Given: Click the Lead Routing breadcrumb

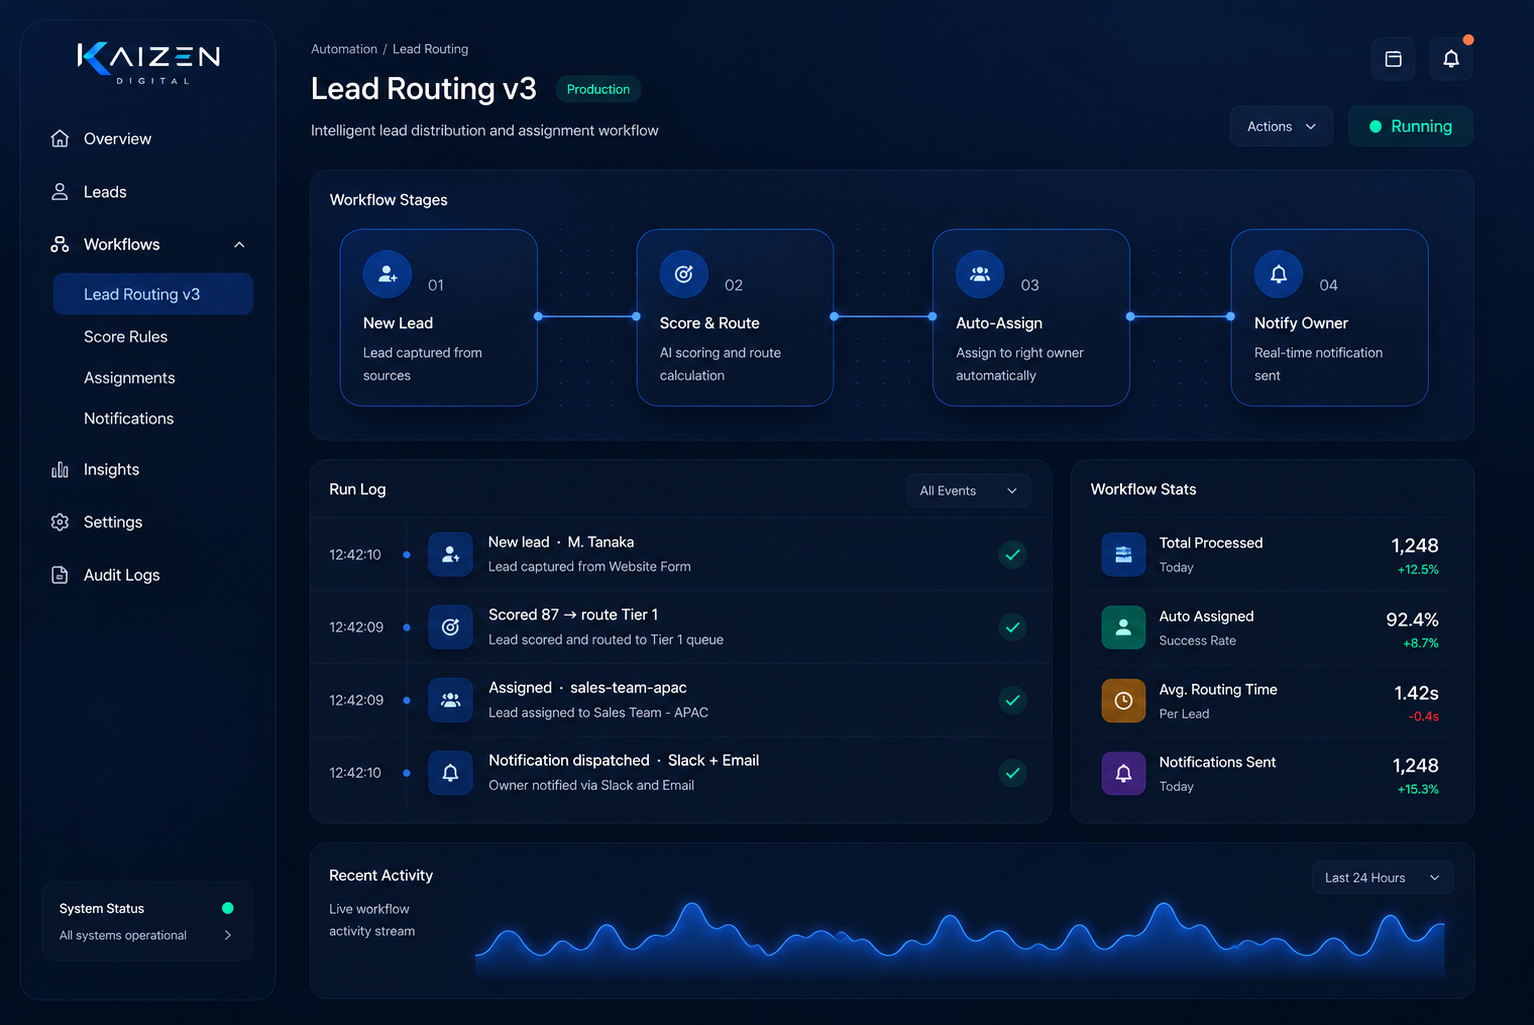Looking at the screenshot, I should [430, 49].
